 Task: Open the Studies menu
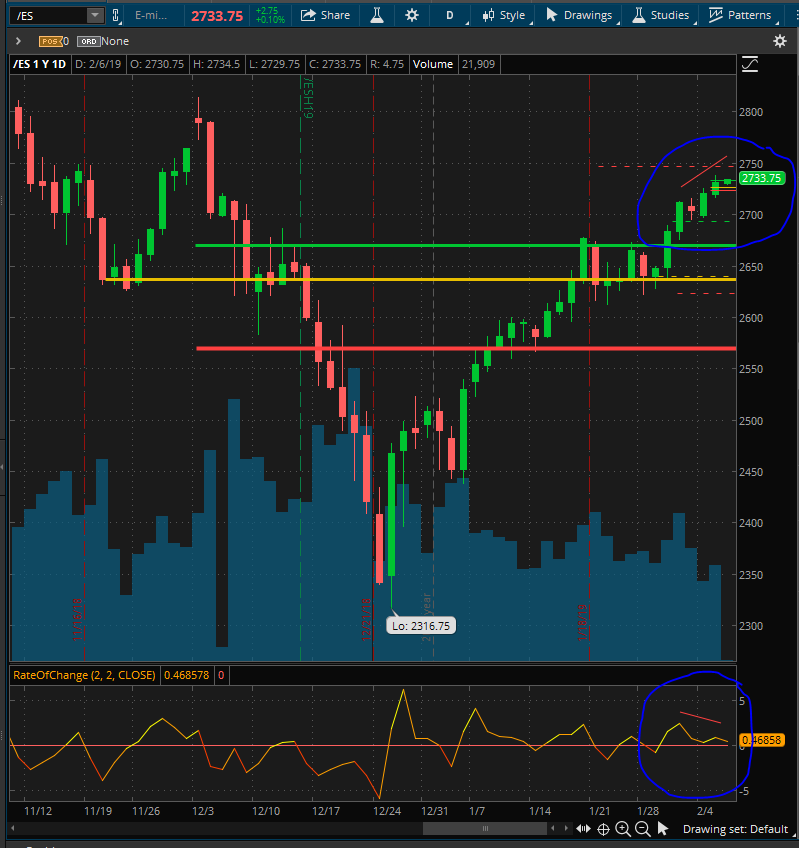point(661,15)
